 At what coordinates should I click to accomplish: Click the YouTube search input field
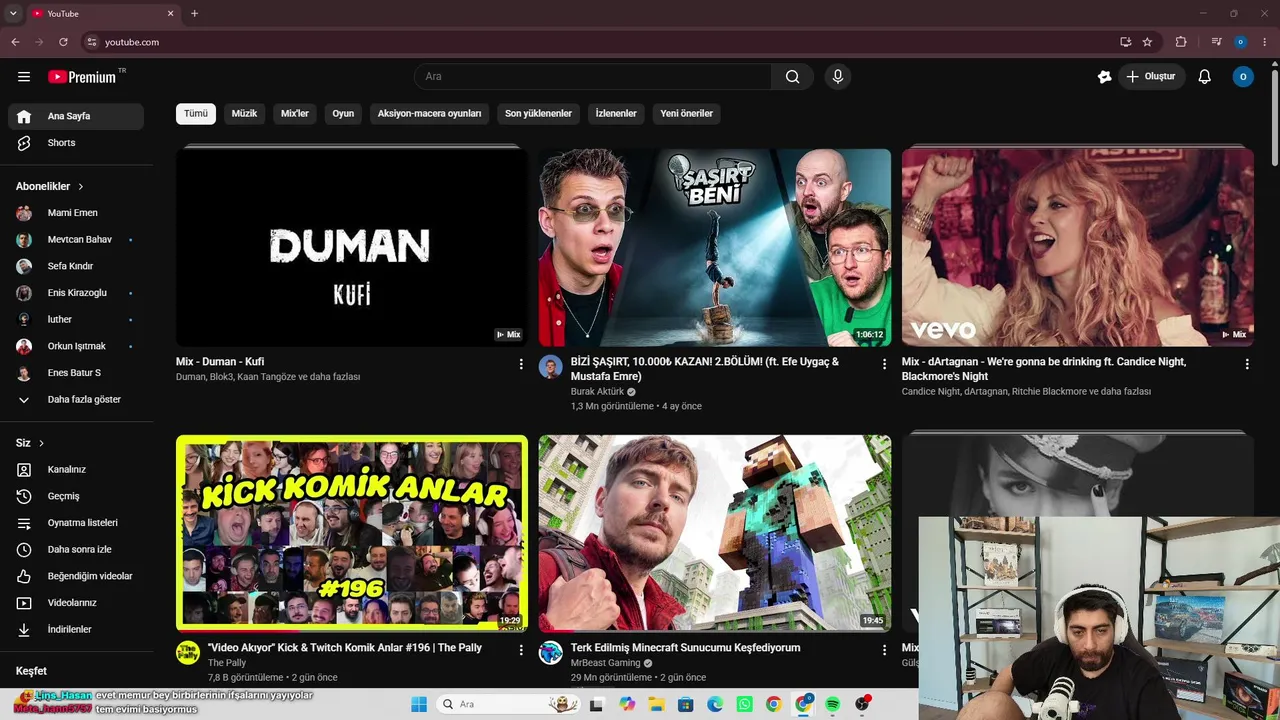[x=593, y=77]
